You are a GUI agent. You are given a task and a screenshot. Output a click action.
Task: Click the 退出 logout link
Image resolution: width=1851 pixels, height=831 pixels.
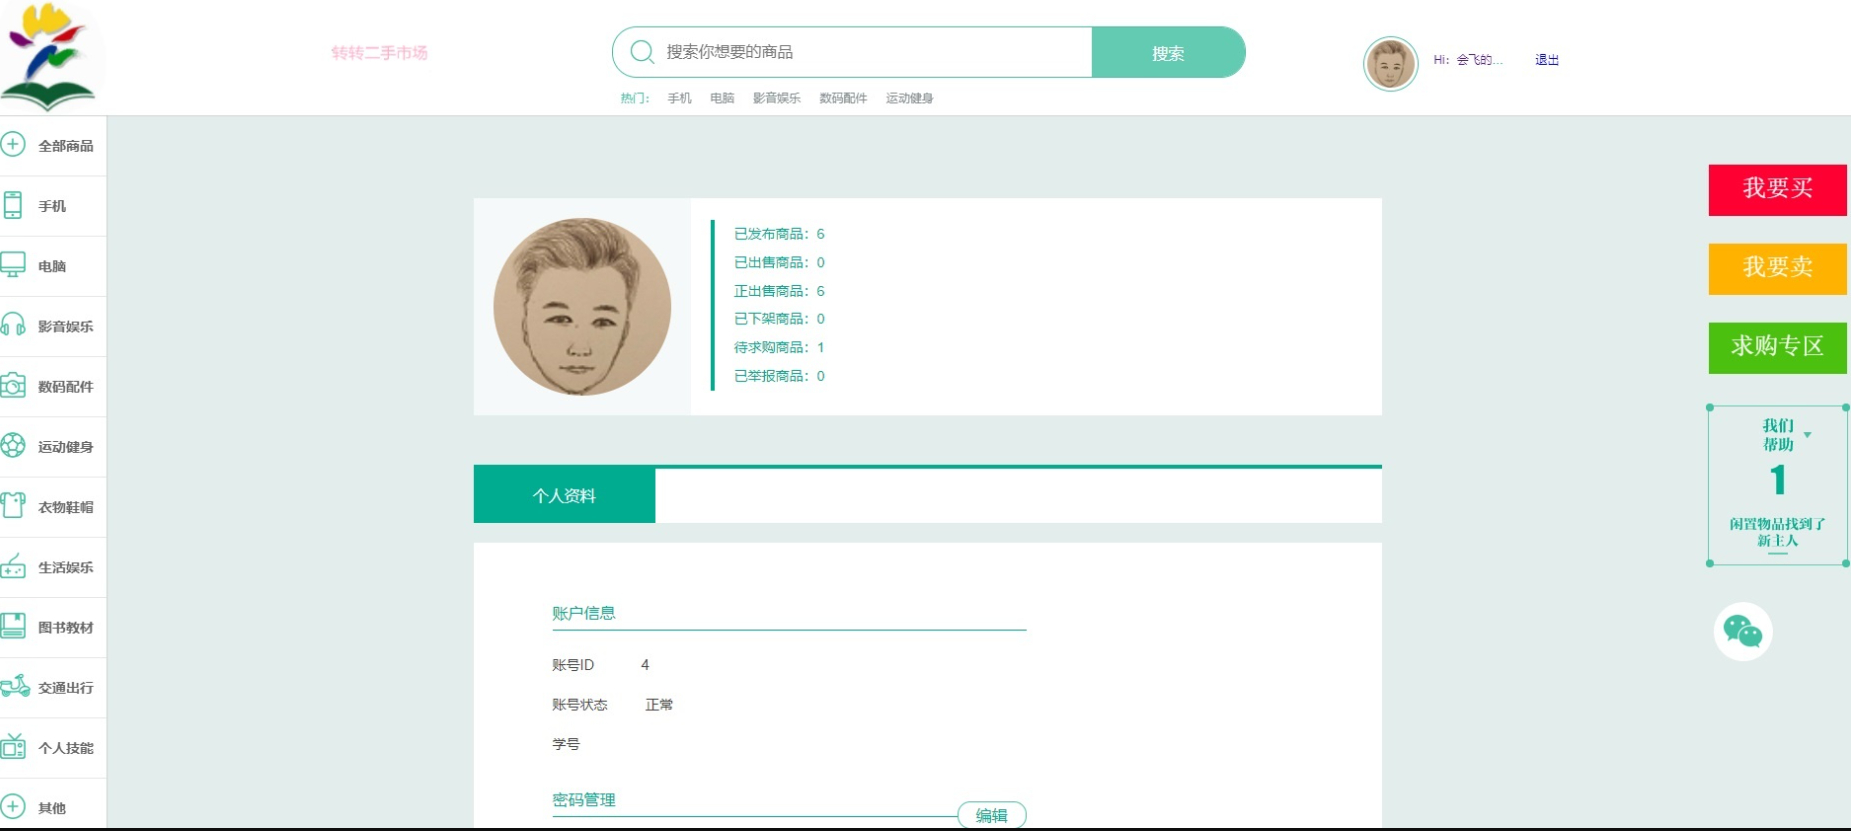click(x=1547, y=60)
